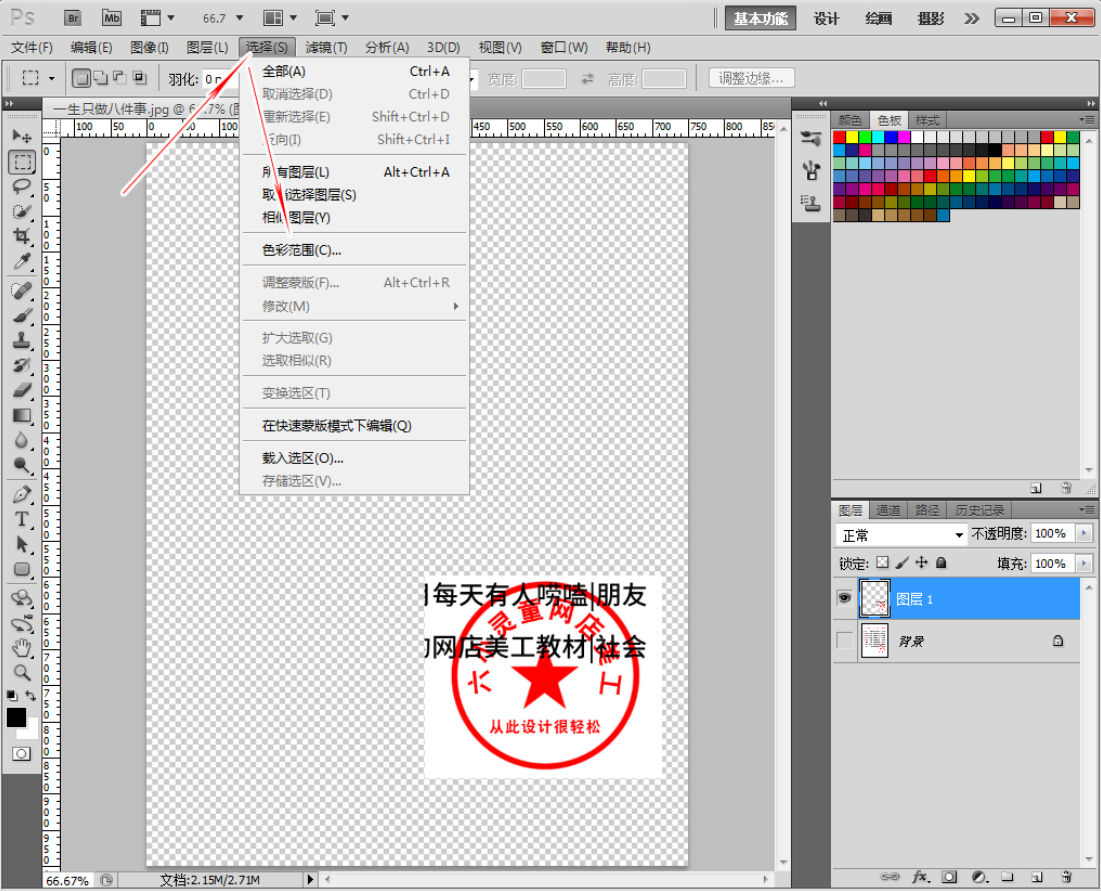This screenshot has width=1101, height=891.
Task: Choose the New Selection mode button
Action: point(81,78)
